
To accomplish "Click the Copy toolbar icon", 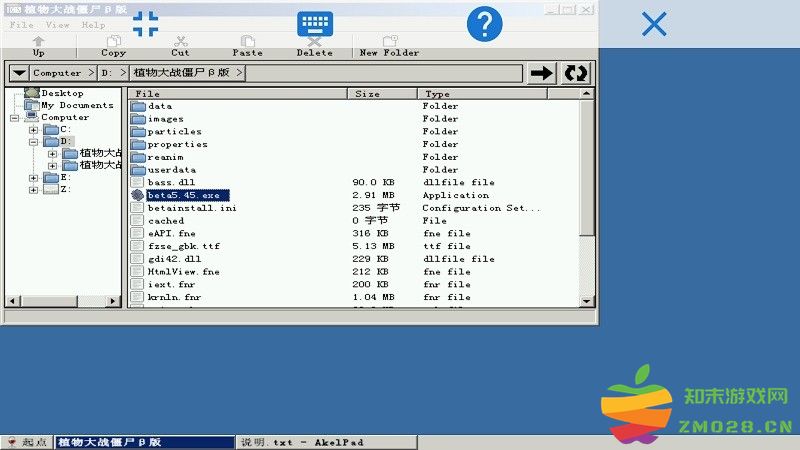I will point(113,42).
